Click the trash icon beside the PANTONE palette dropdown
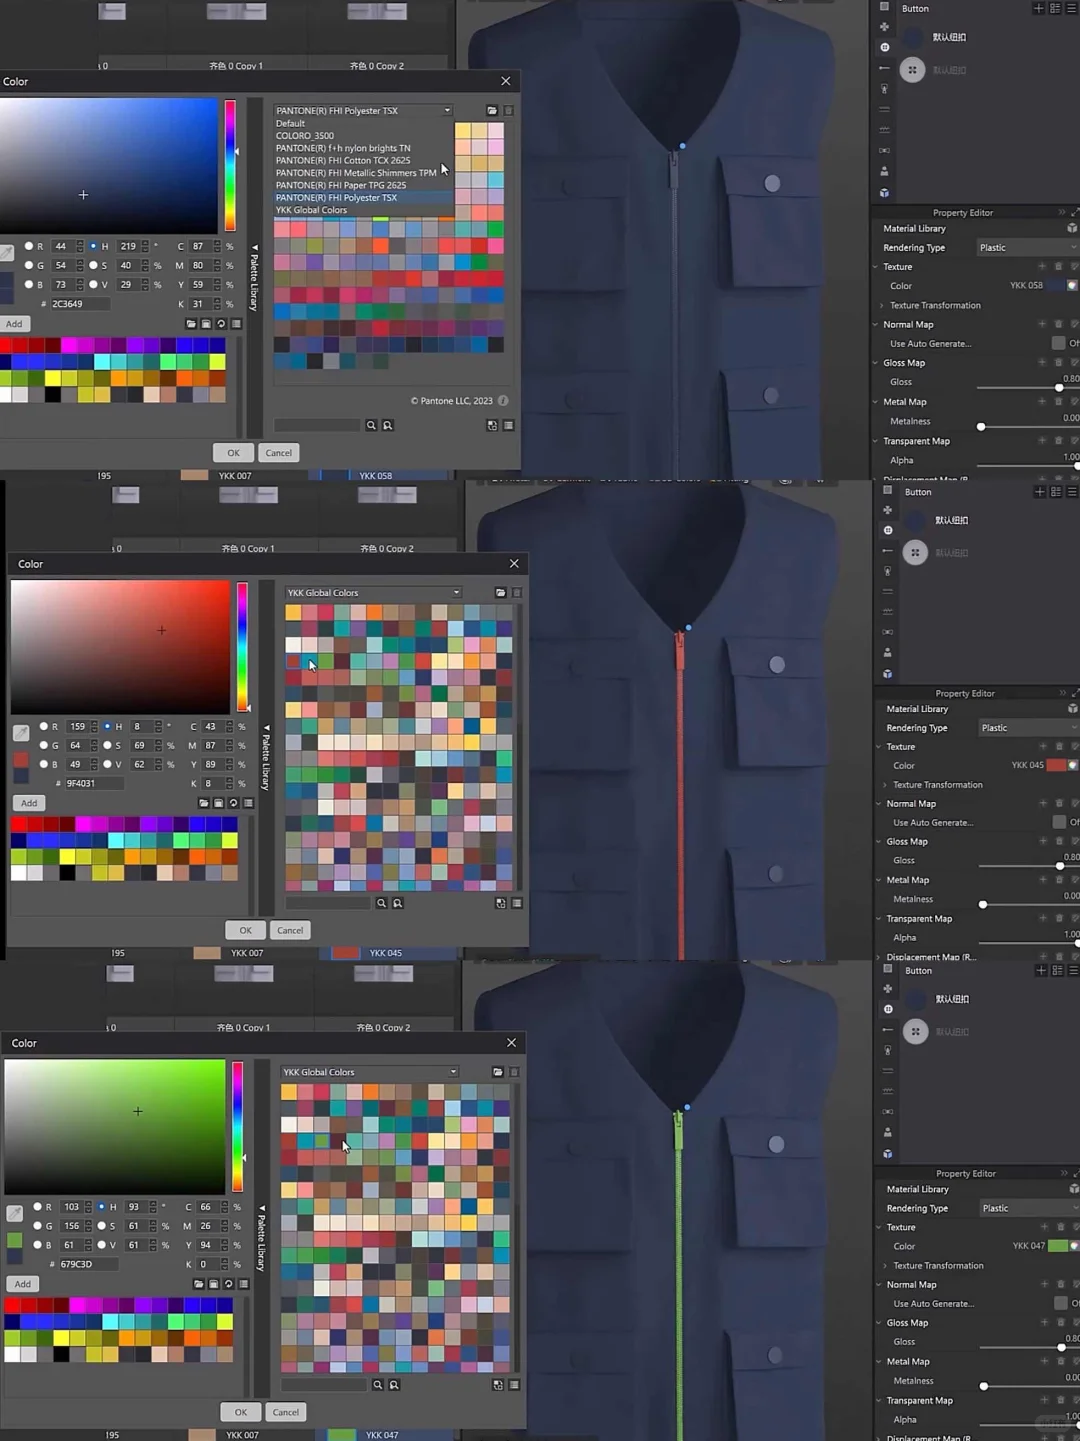 tap(508, 111)
